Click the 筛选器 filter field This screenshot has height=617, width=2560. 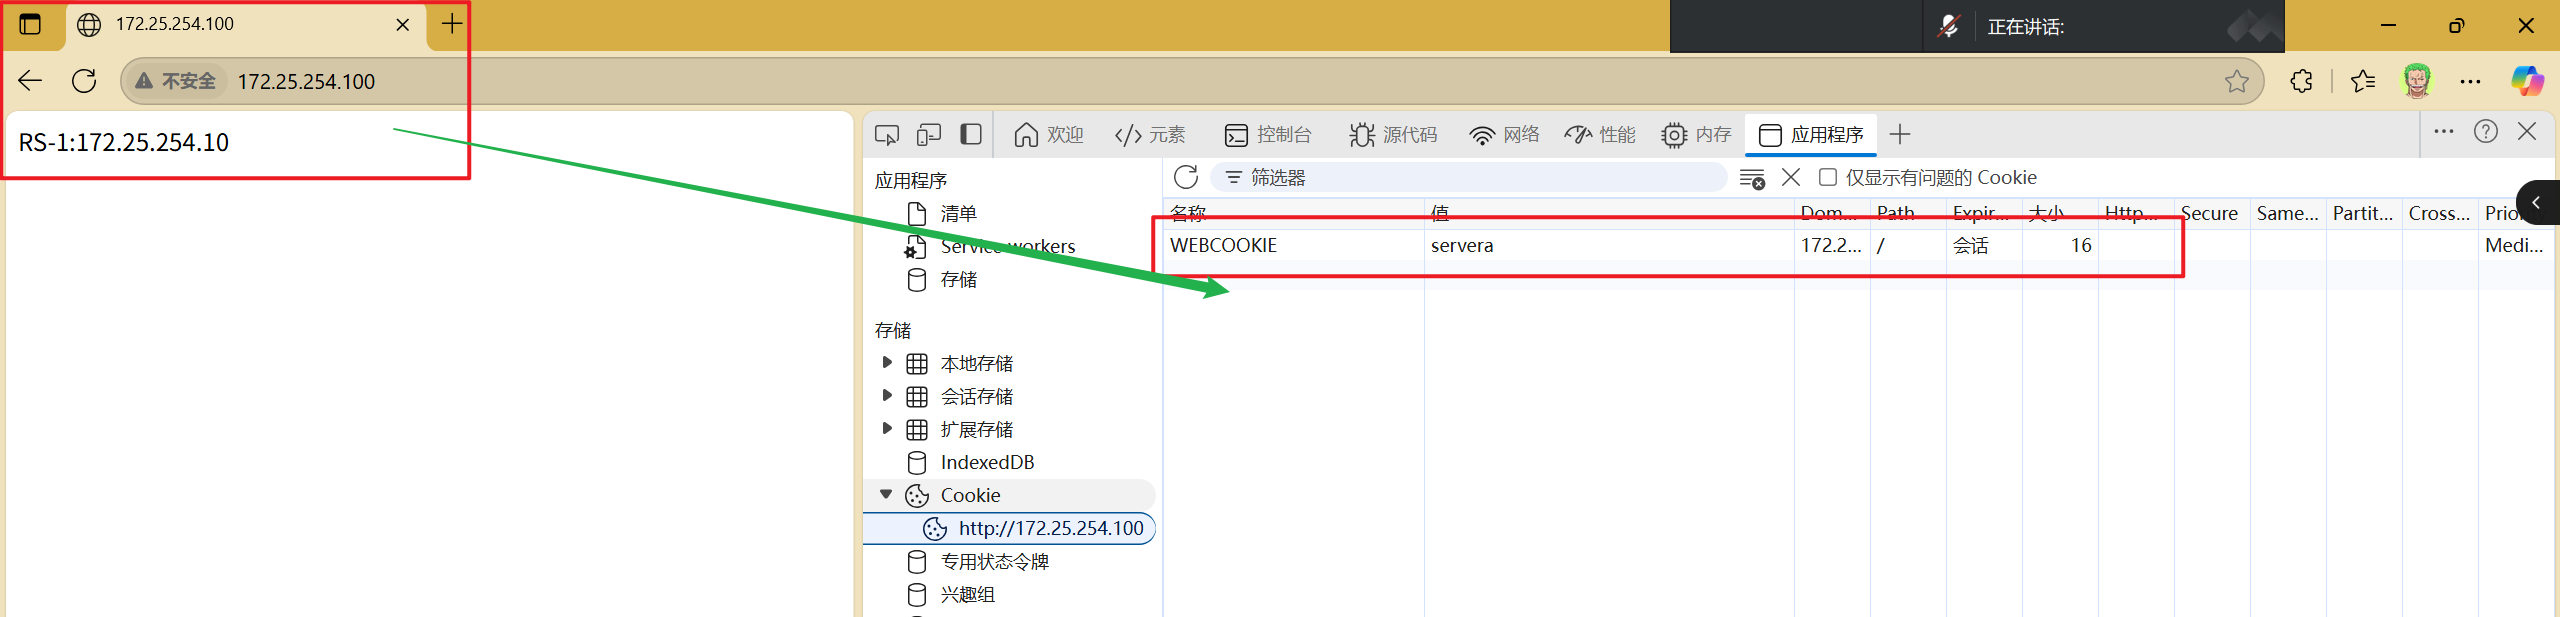tap(1468, 177)
